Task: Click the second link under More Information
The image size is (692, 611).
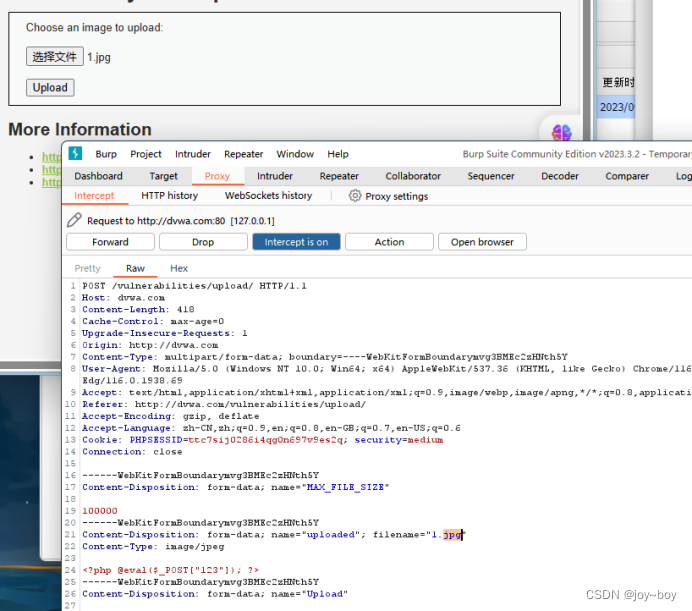Action: [x=51, y=170]
